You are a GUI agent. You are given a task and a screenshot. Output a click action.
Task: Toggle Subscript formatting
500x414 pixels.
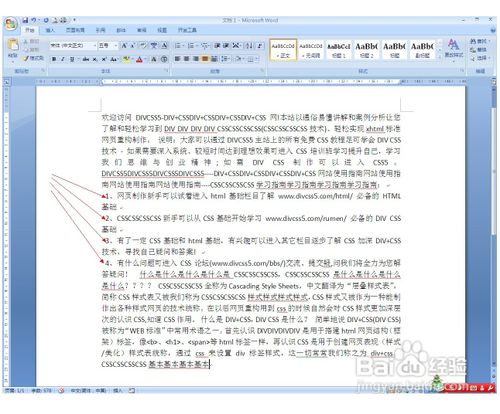pos(95,59)
